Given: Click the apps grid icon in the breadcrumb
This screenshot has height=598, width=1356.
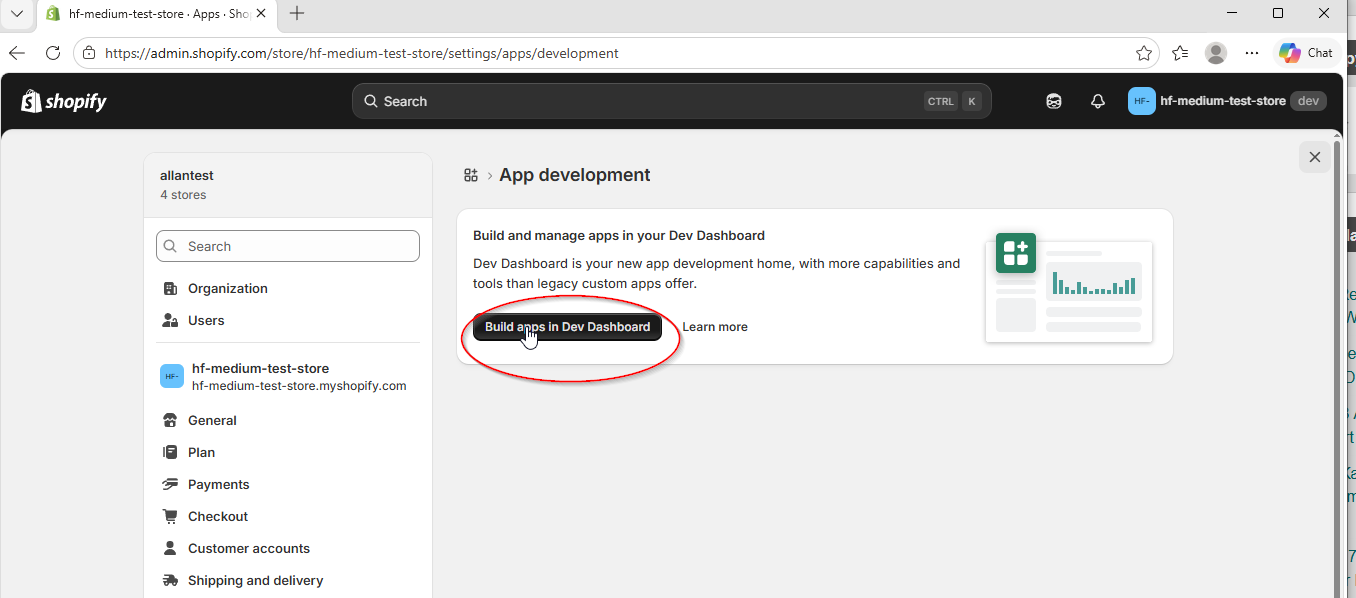Looking at the screenshot, I should tap(470, 174).
